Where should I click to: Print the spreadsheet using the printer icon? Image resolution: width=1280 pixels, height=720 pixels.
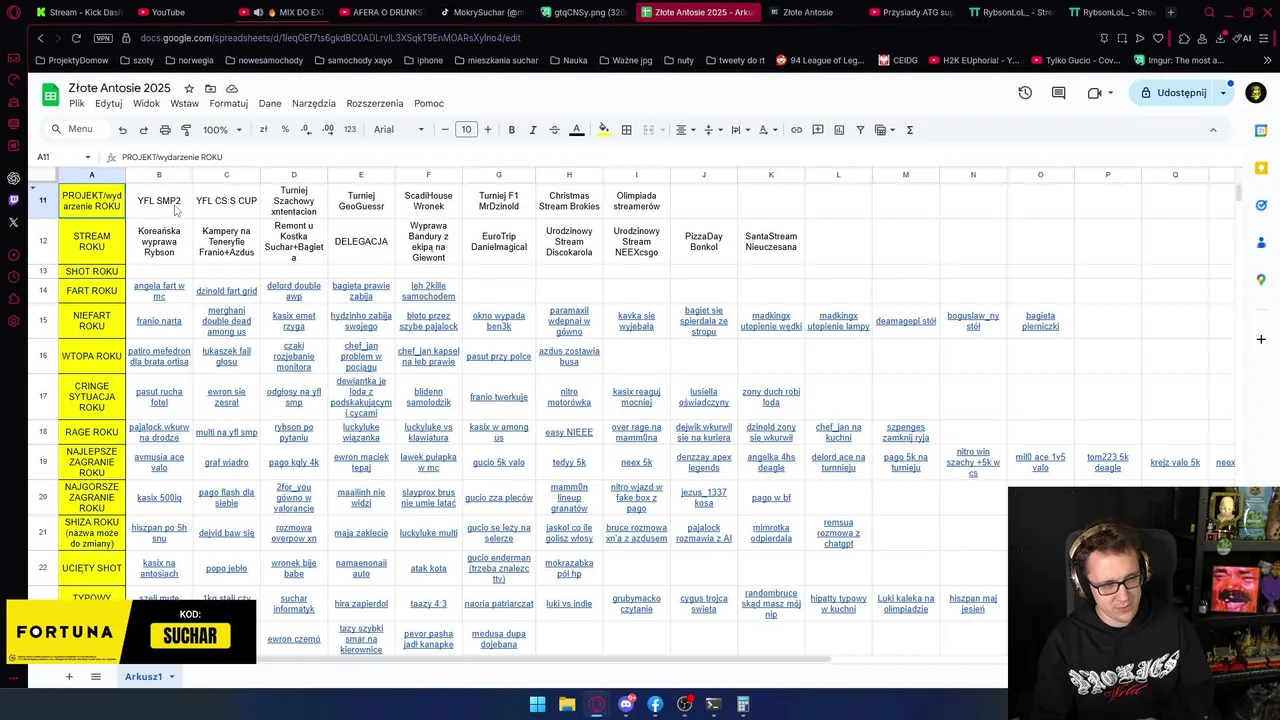point(165,130)
